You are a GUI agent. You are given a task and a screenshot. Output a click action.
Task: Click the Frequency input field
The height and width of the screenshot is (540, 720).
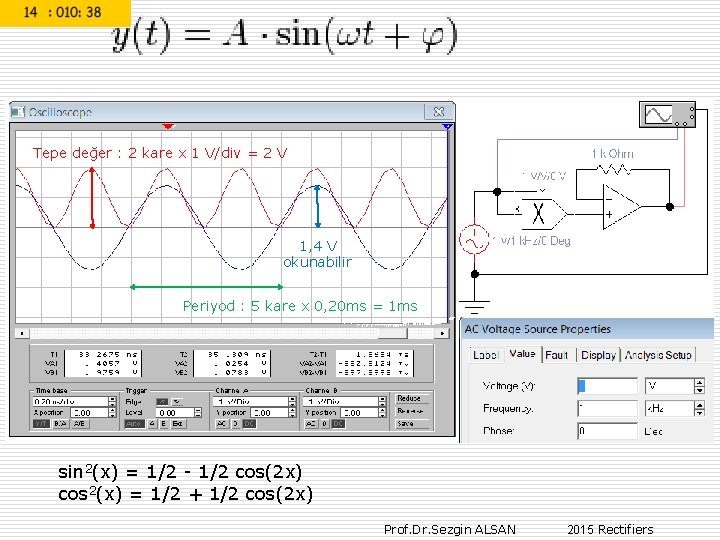(608, 408)
